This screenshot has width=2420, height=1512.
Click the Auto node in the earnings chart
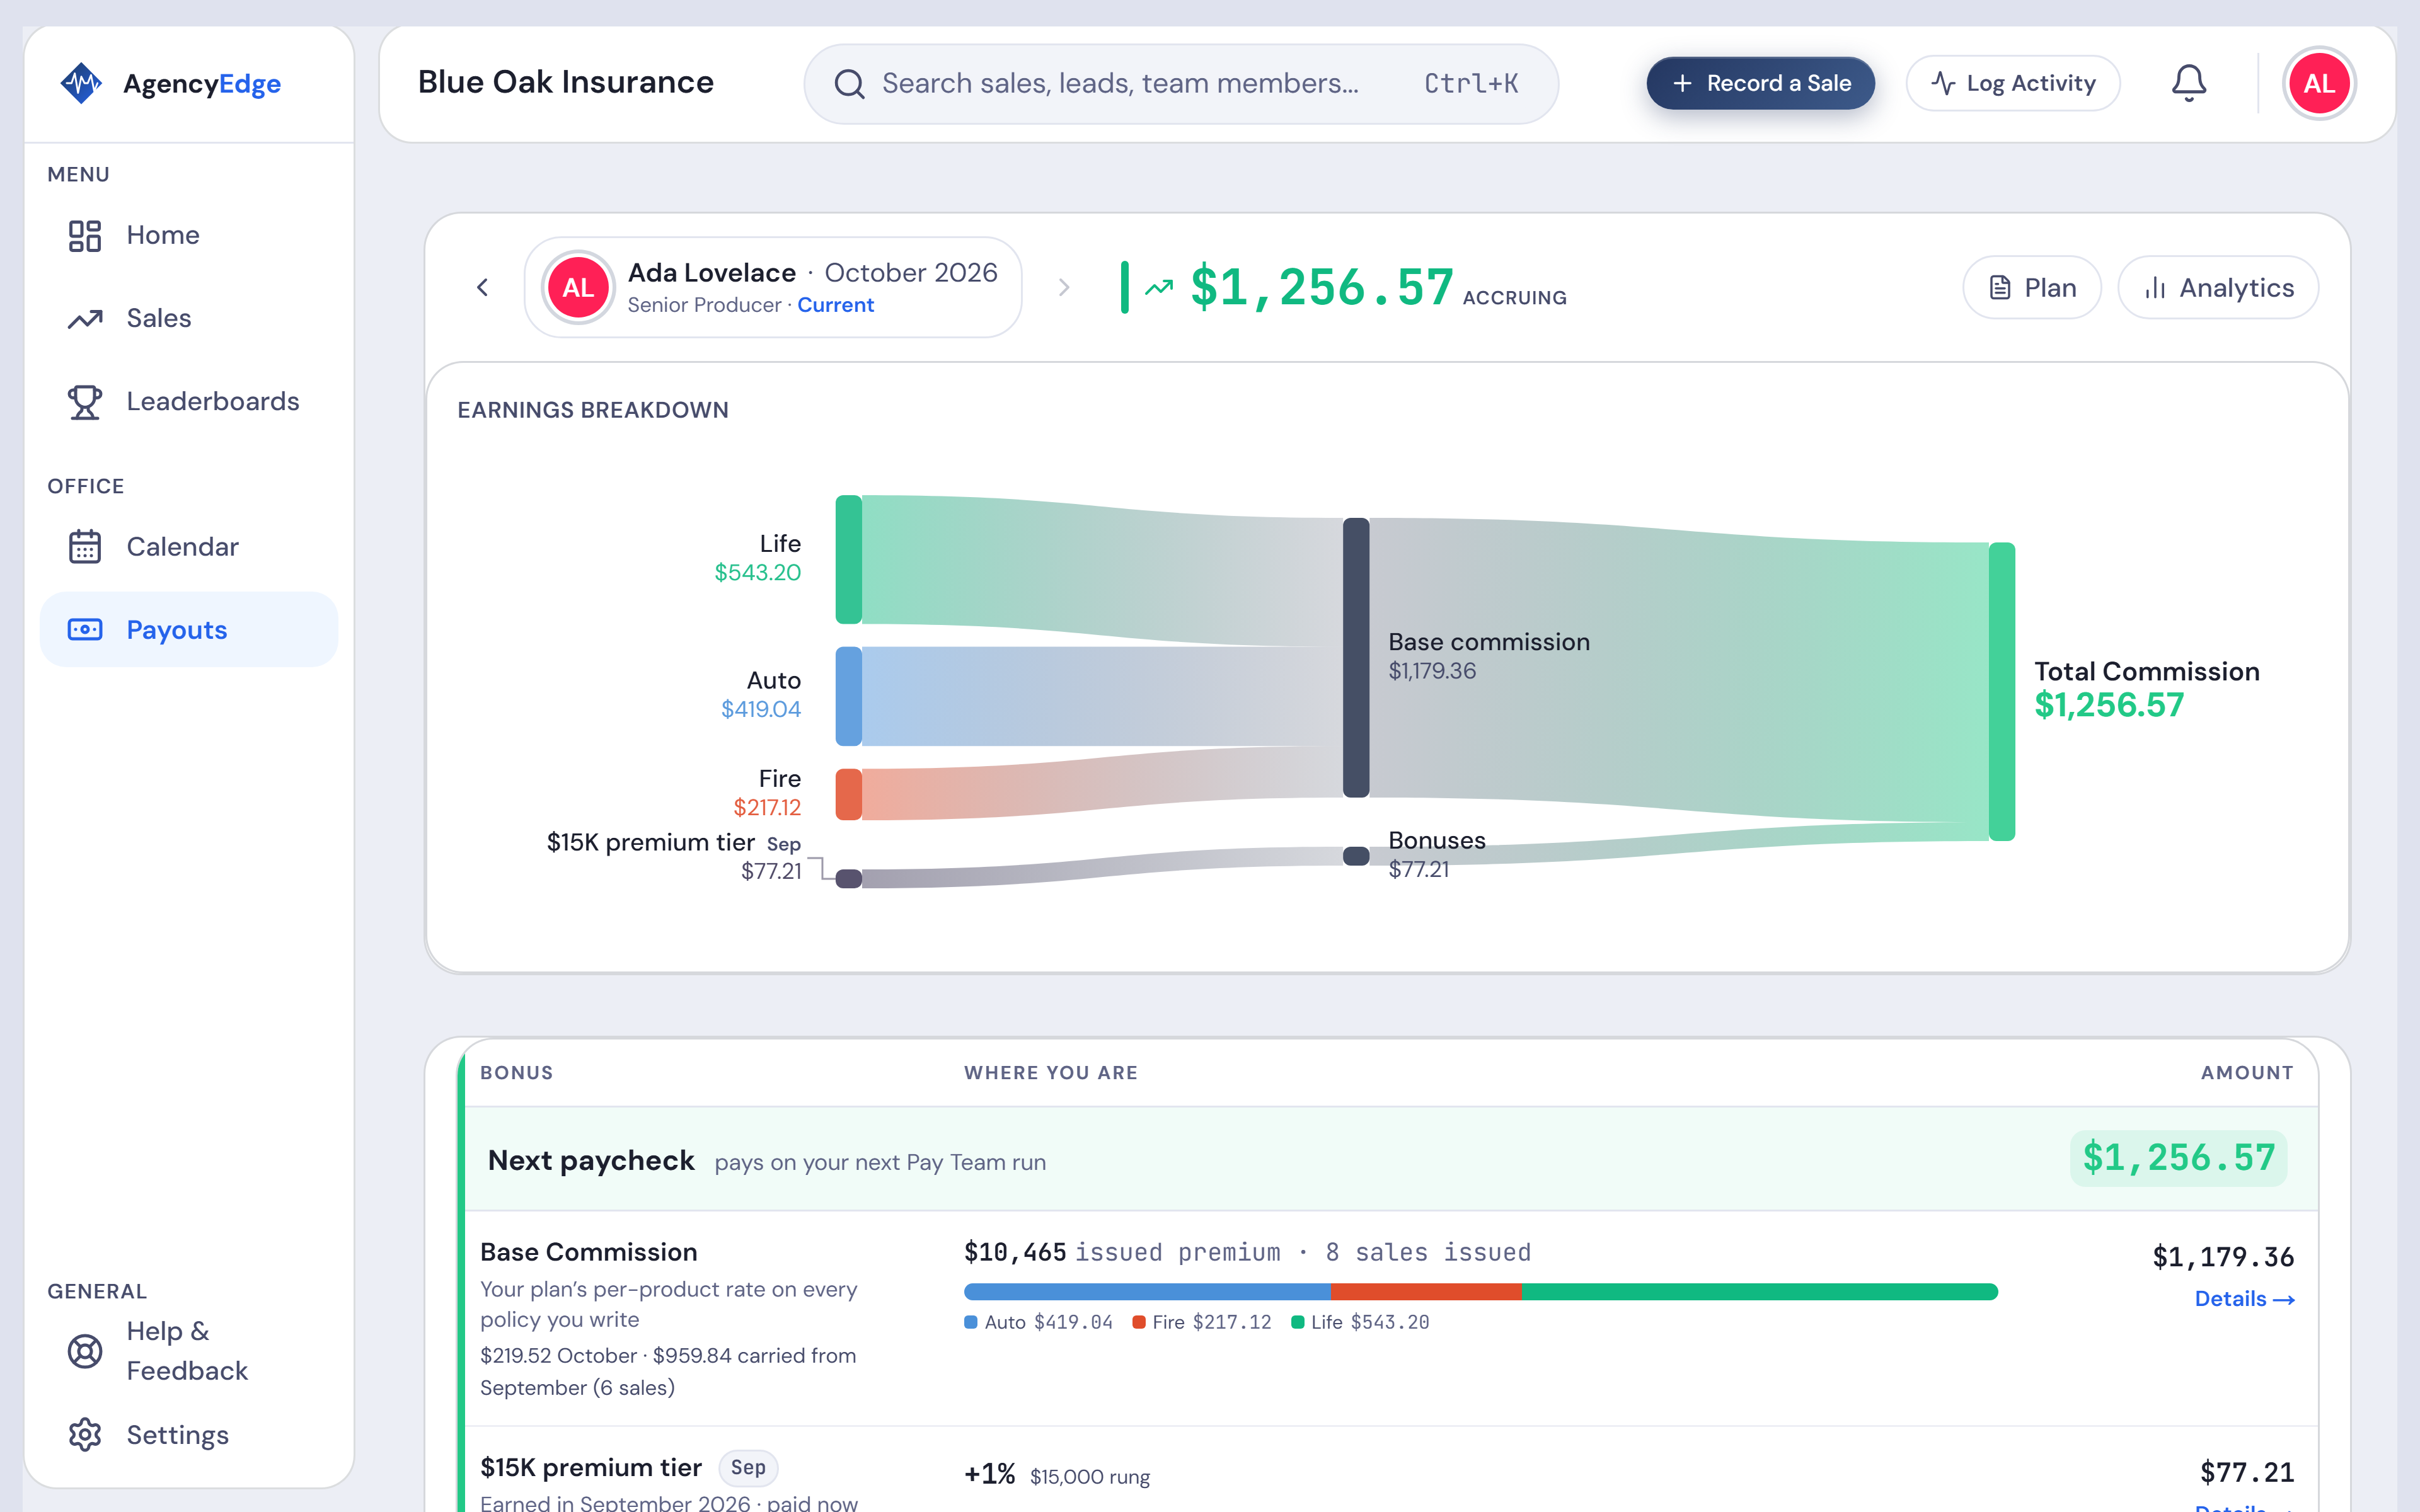coord(848,696)
